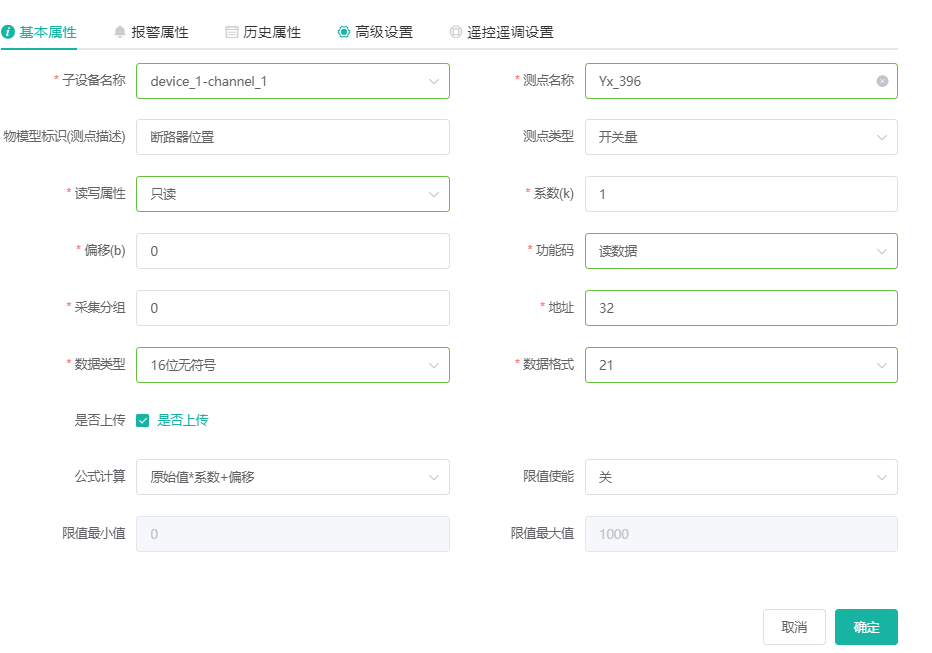Viewport: 932px width, 653px height.
Task: Switch to the 报警属性 tab
Action: click(152, 32)
